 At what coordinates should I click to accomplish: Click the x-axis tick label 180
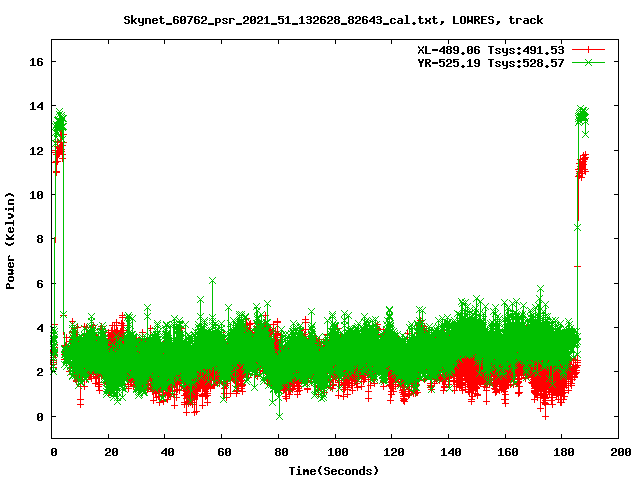point(564,452)
